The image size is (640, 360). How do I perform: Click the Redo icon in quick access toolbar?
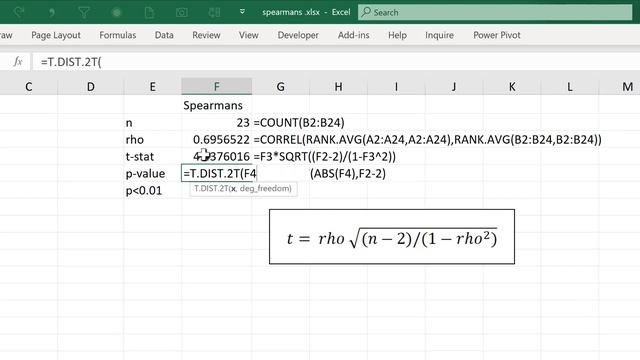click(19, 13)
